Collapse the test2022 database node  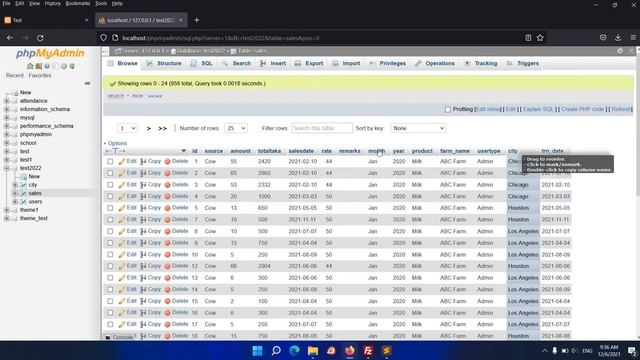pyautogui.click(x=7, y=168)
